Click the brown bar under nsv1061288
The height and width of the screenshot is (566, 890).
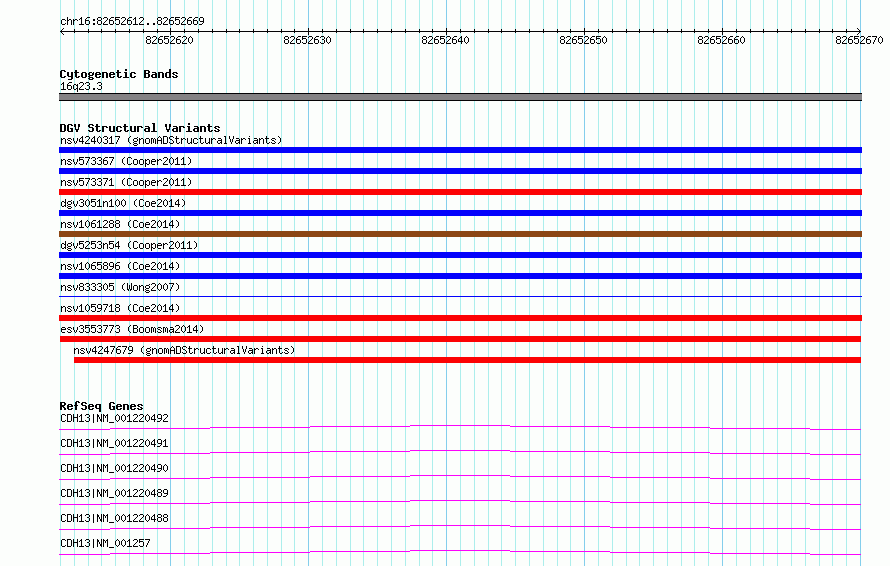pos(460,234)
